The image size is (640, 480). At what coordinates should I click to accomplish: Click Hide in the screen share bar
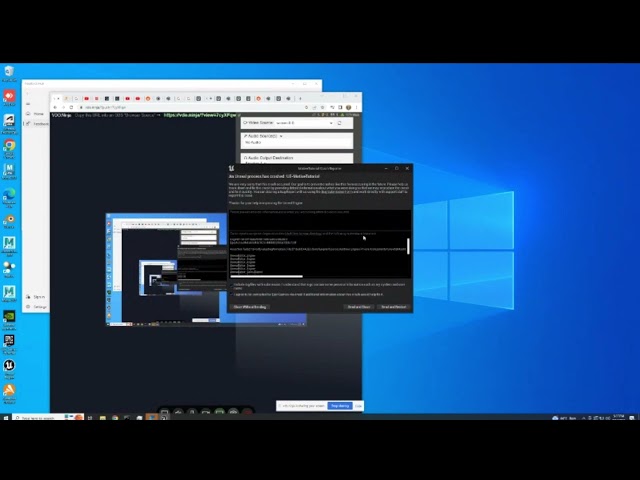[x=358, y=406]
